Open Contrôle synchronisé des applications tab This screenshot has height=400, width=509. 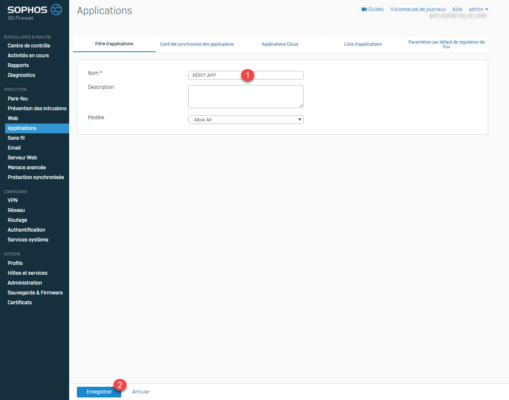pyautogui.click(x=197, y=44)
